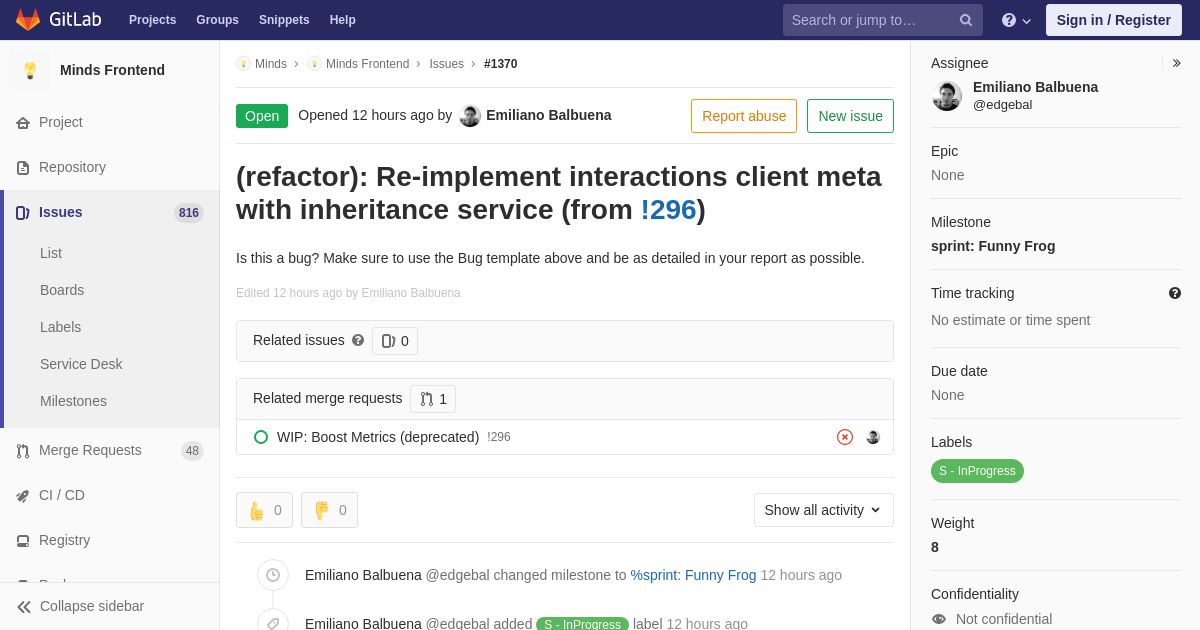The width and height of the screenshot is (1200, 630).
Task: Click the thumbs down reaction
Action: tap(329, 510)
